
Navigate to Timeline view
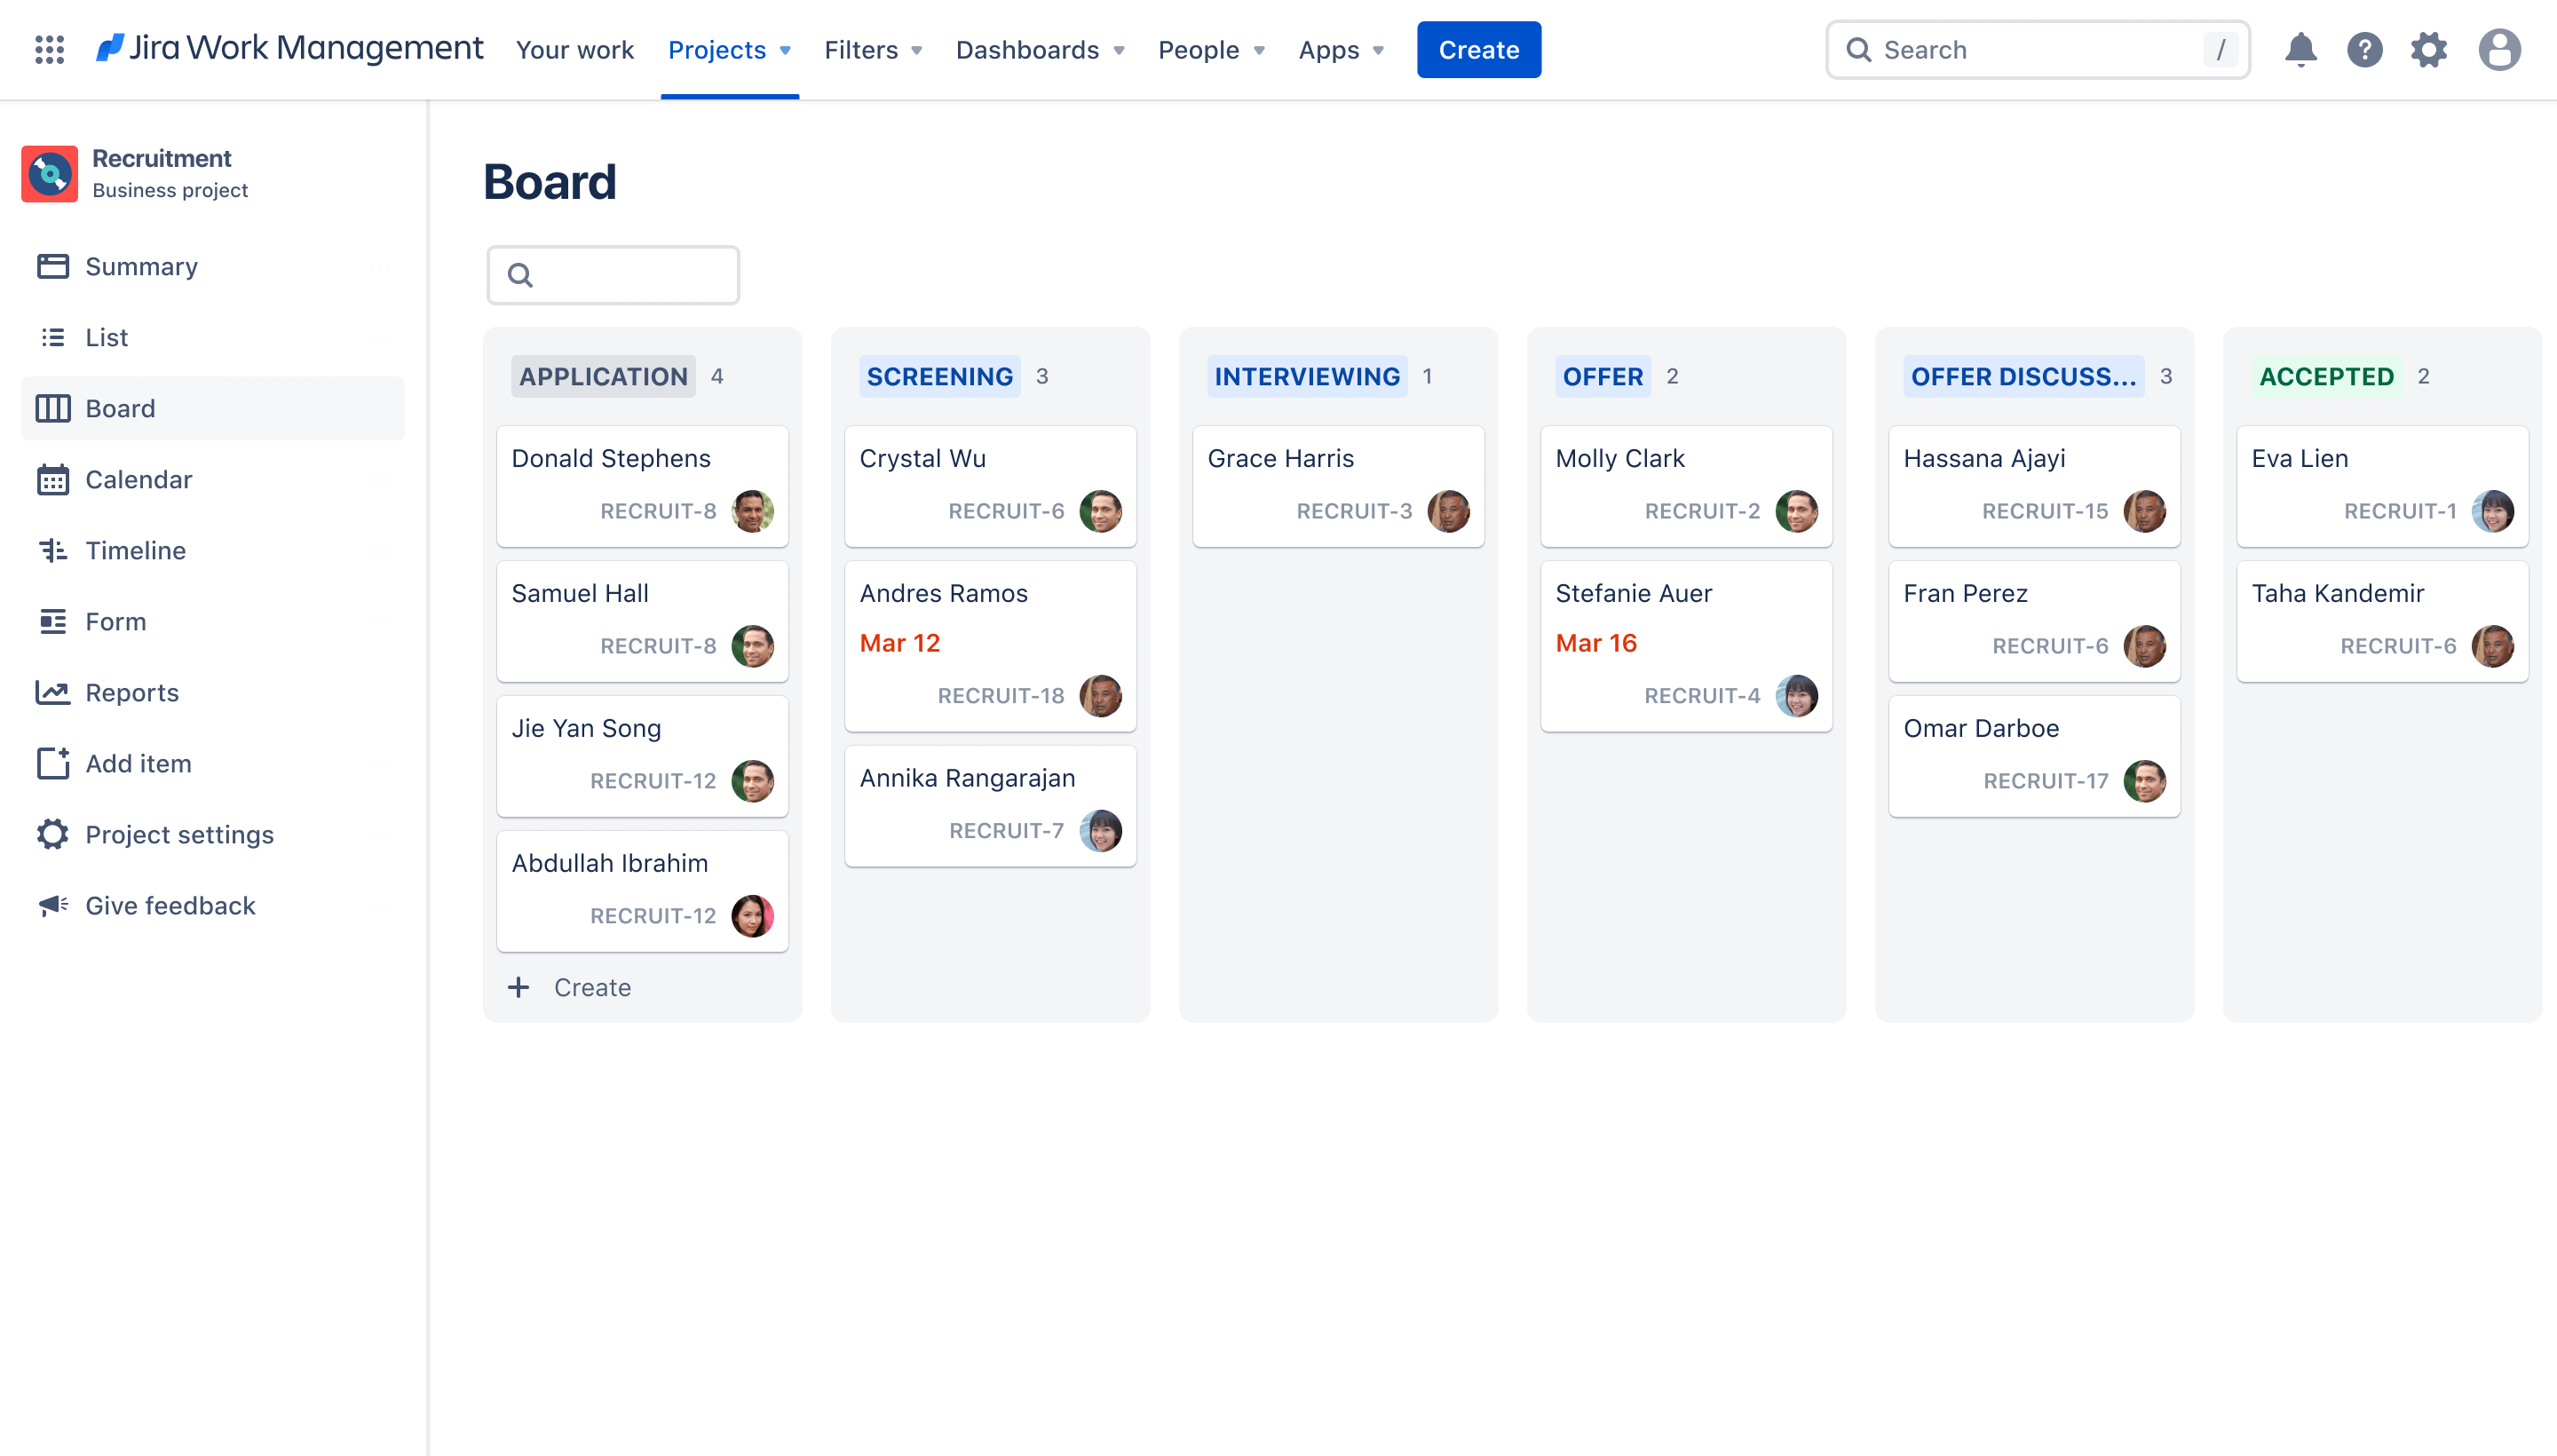pyautogui.click(x=135, y=550)
